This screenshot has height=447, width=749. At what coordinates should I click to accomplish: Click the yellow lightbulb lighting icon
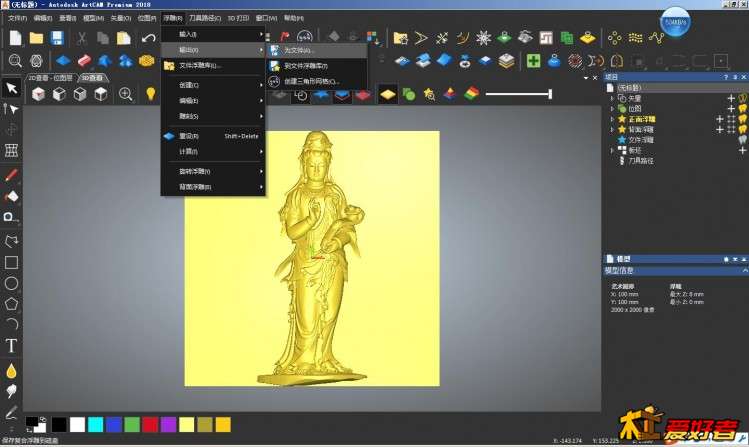[x=150, y=94]
